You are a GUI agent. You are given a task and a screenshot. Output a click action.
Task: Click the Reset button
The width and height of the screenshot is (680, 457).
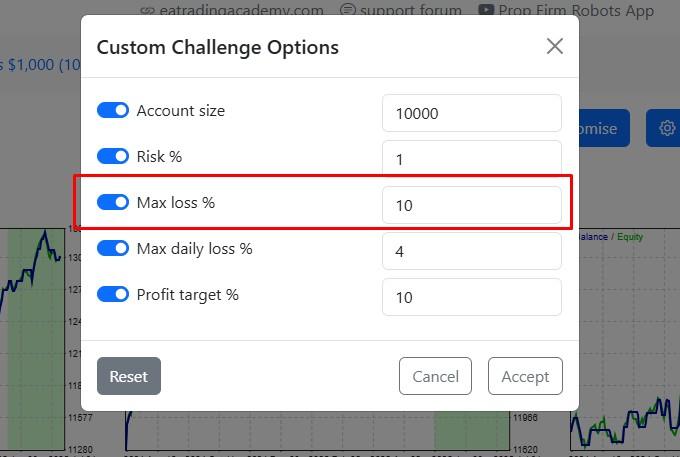129,376
